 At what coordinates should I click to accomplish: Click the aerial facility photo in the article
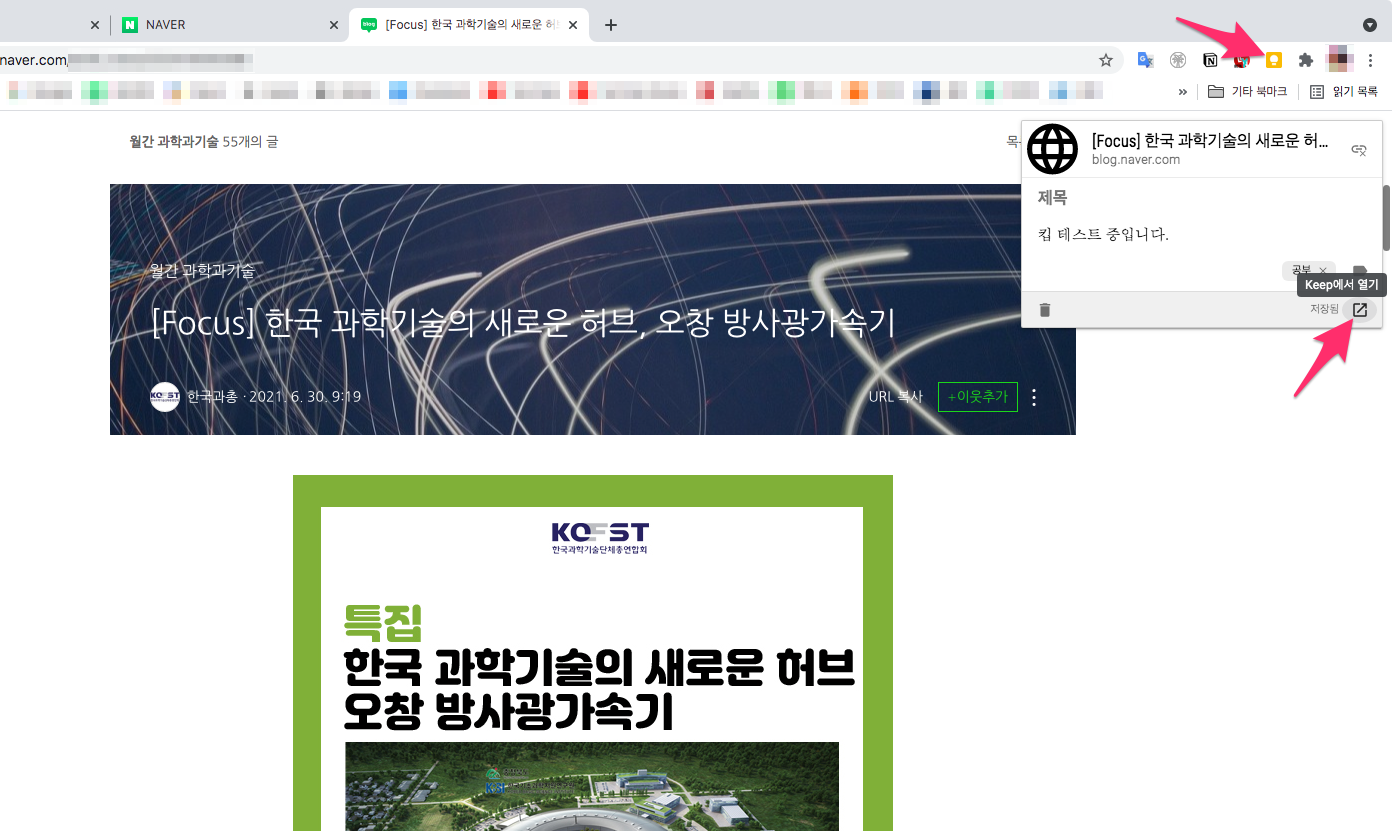(592, 786)
